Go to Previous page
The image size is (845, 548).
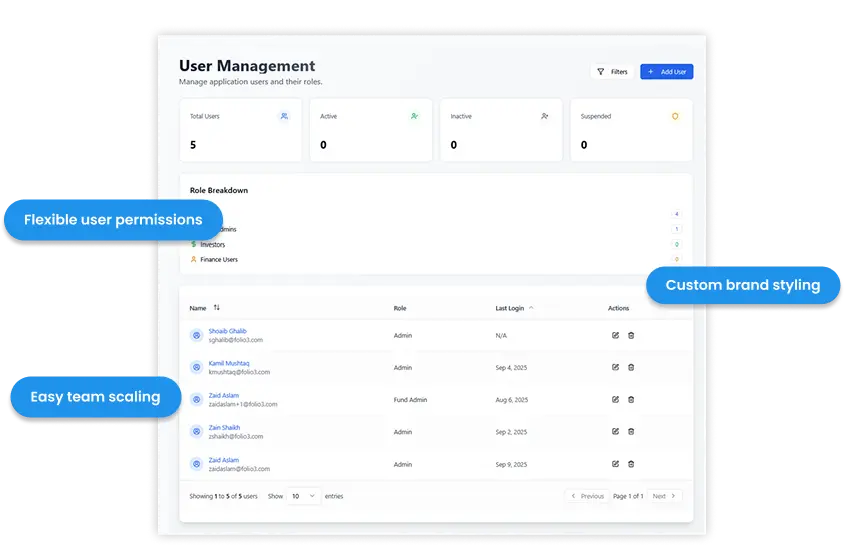point(587,496)
